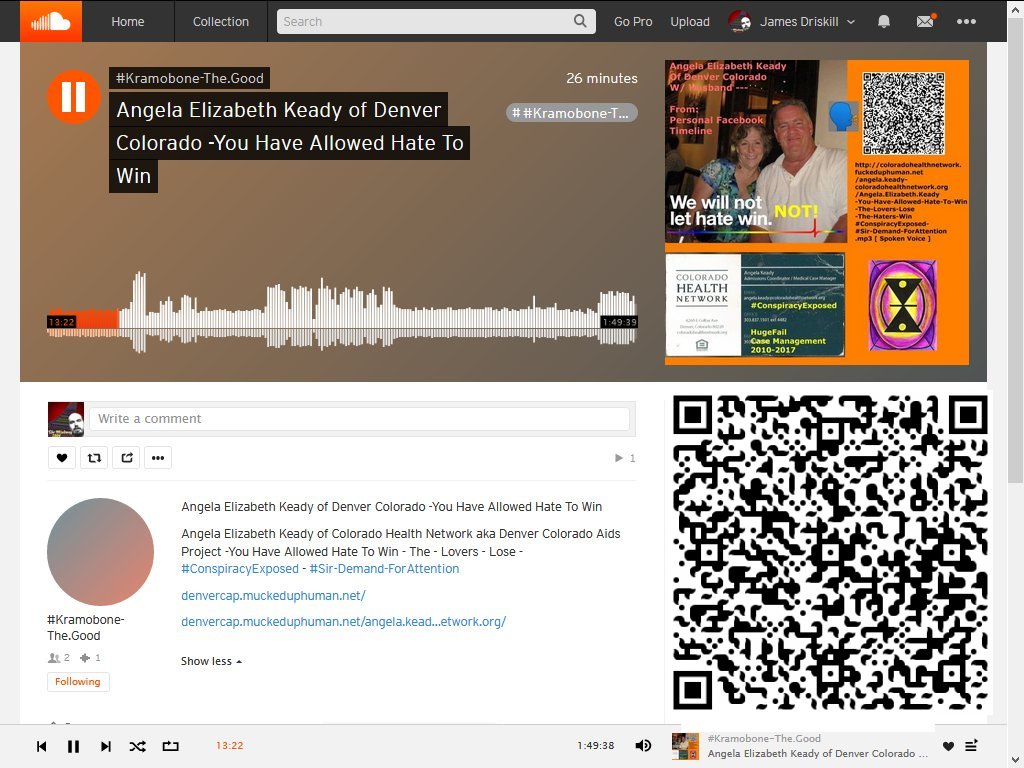Open the uploader's round avatar

(101, 552)
